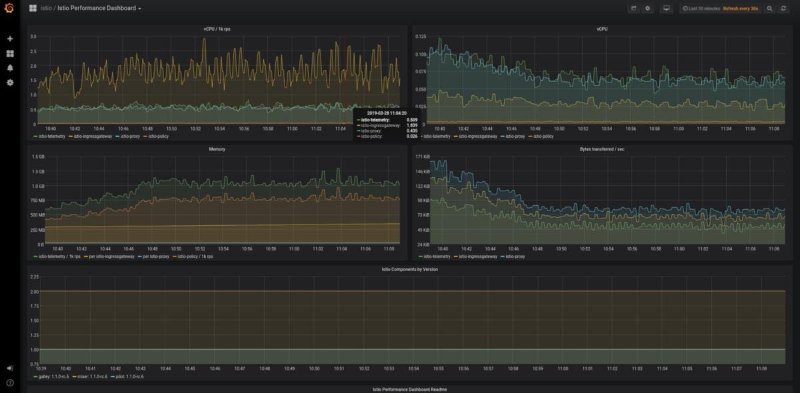The height and width of the screenshot is (393, 800).
Task: Open the Create plus menu in sidebar
Action: coord(10,39)
